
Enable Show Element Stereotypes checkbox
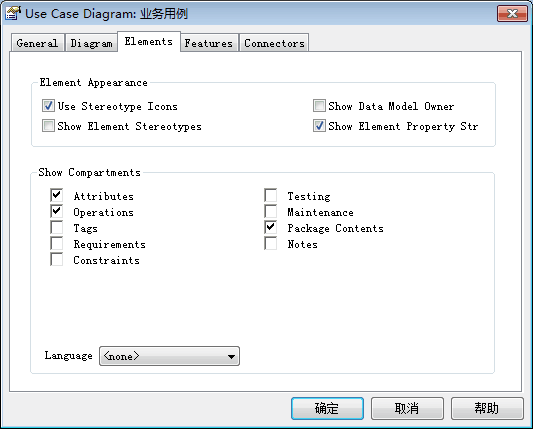coord(48,126)
